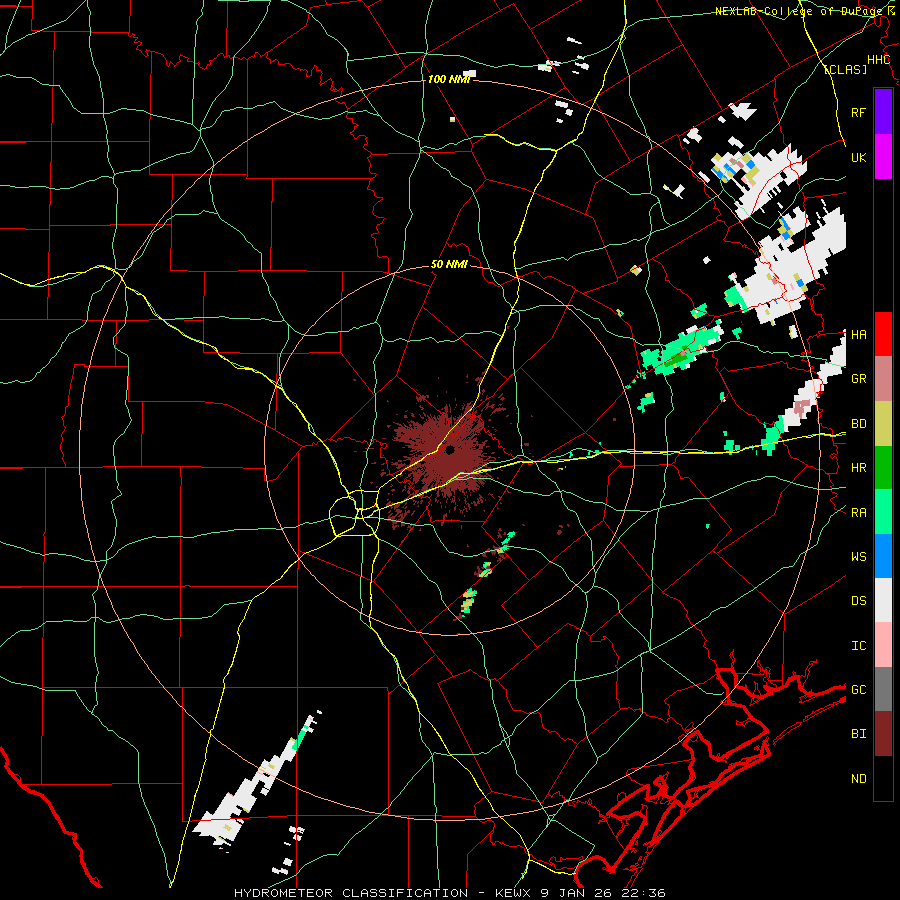Click the GR legend label
Screen dimensions: 900x900
(x=858, y=379)
